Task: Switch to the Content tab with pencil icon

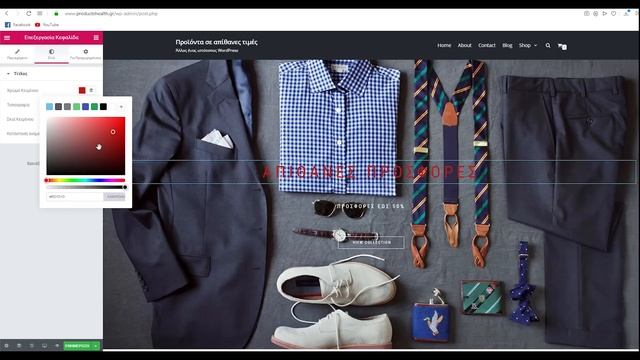Action: point(17,54)
